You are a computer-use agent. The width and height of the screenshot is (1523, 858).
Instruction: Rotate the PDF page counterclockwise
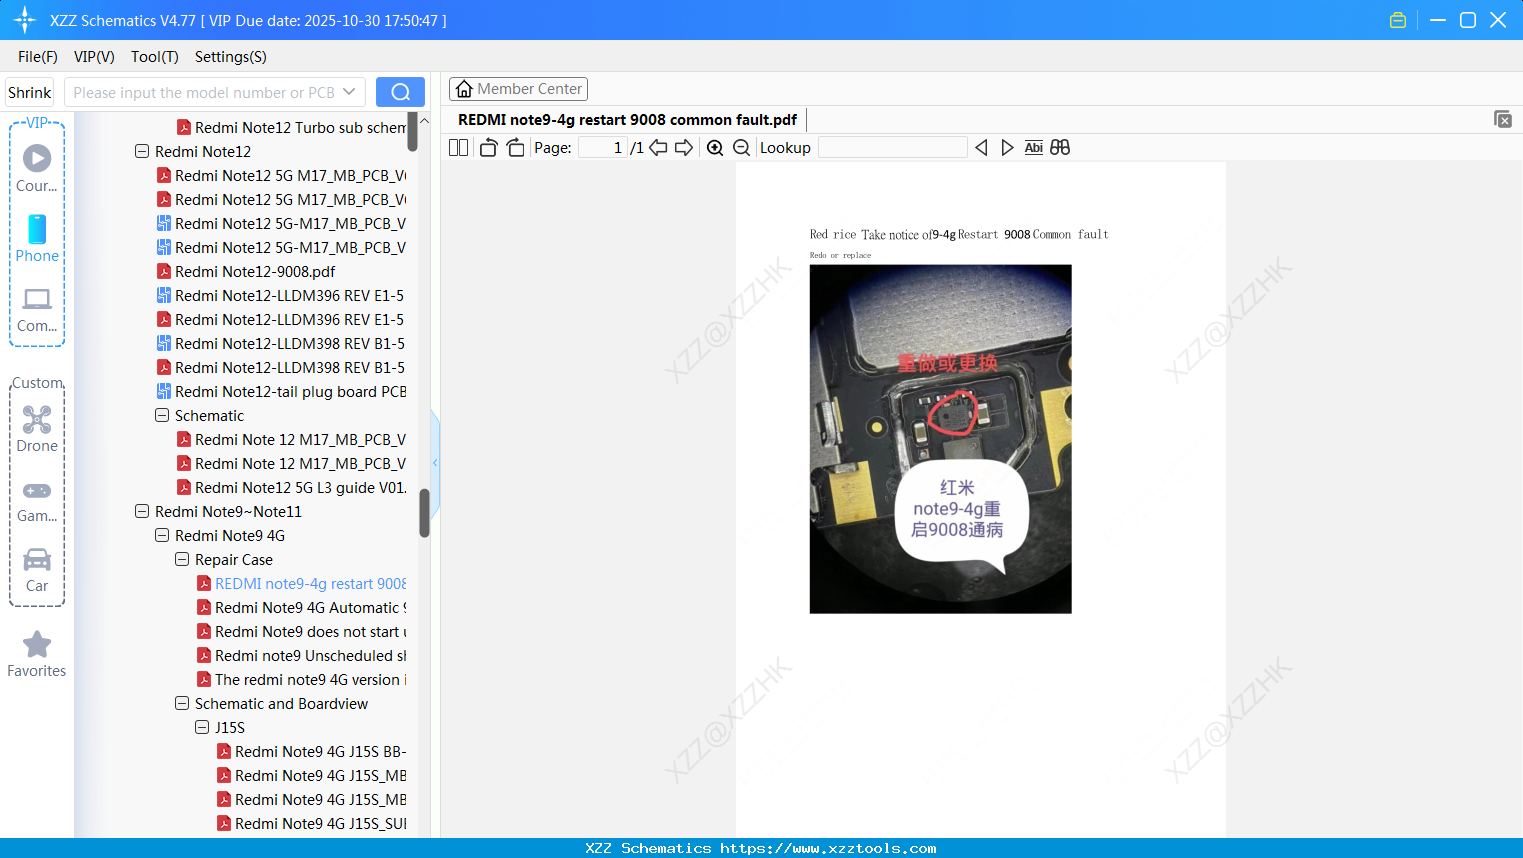tap(487, 147)
